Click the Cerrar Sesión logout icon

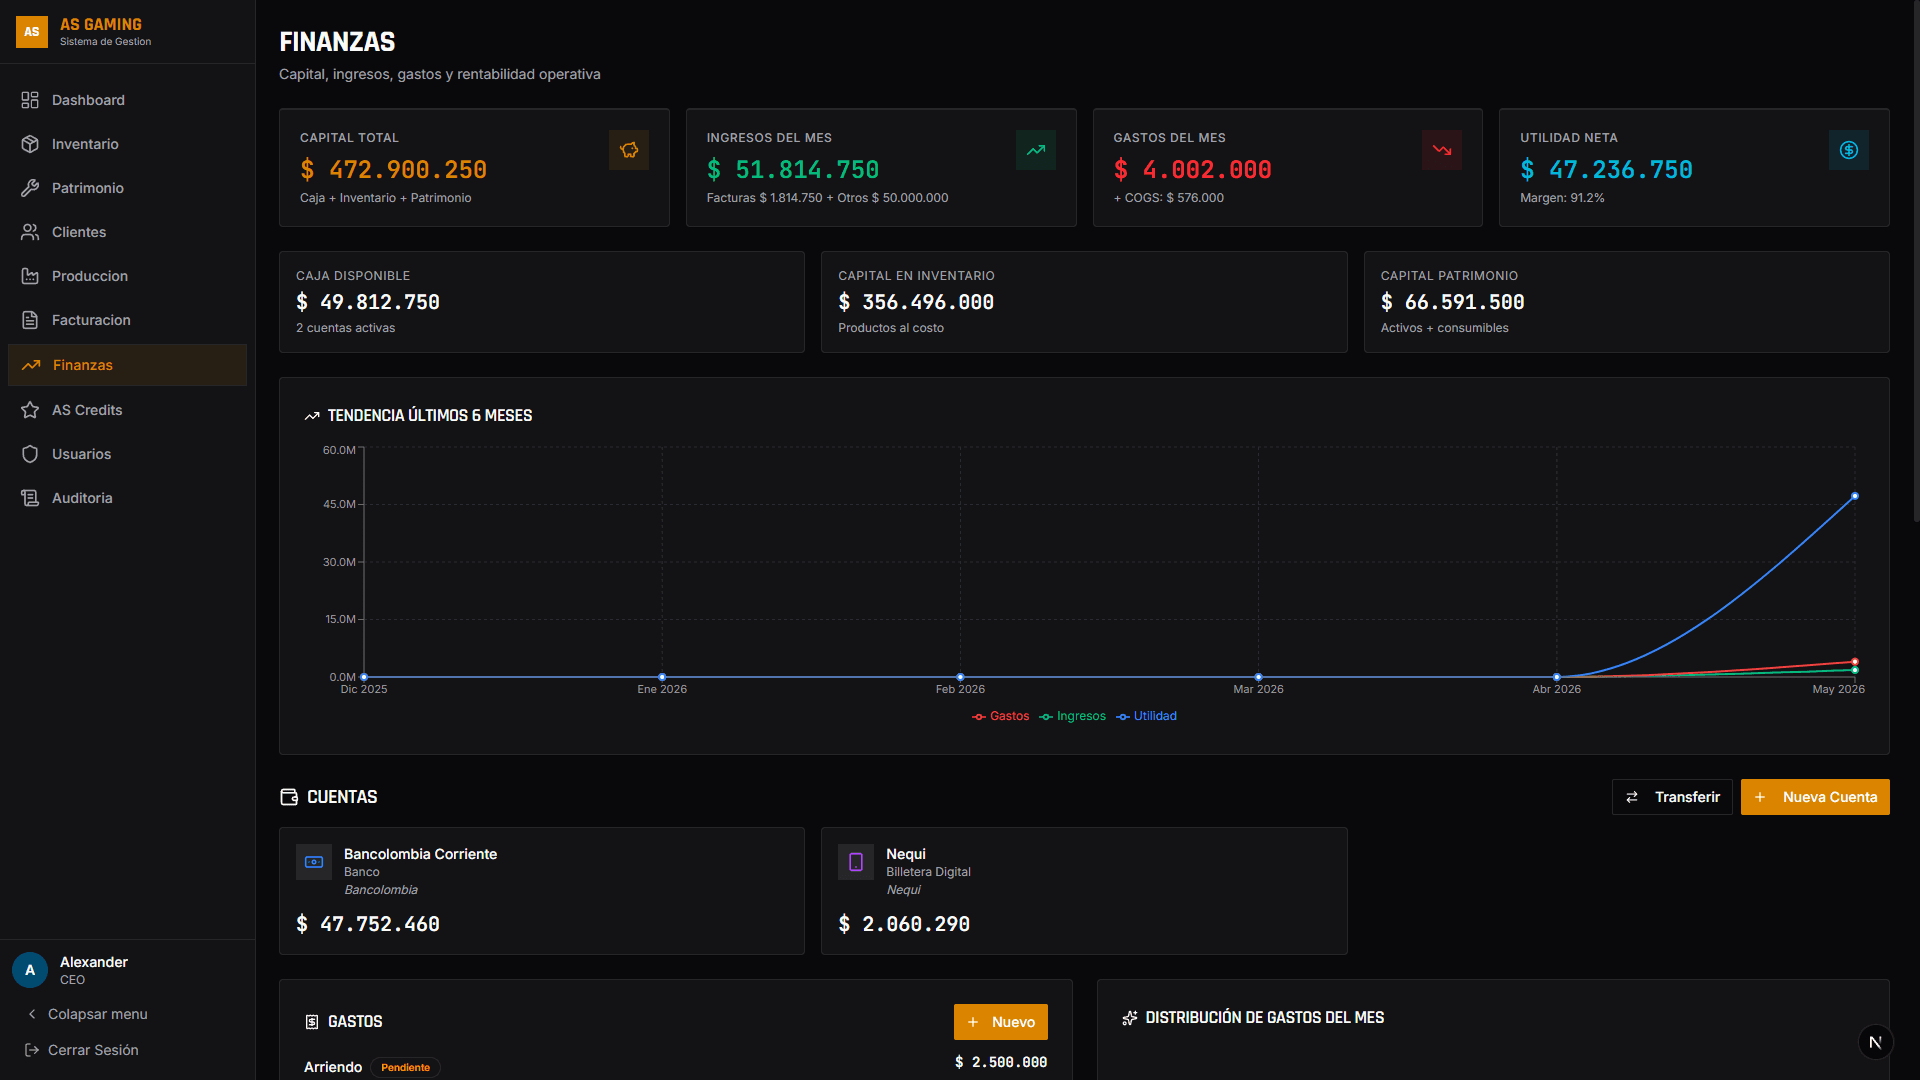pyautogui.click(x=31, y=1050)
